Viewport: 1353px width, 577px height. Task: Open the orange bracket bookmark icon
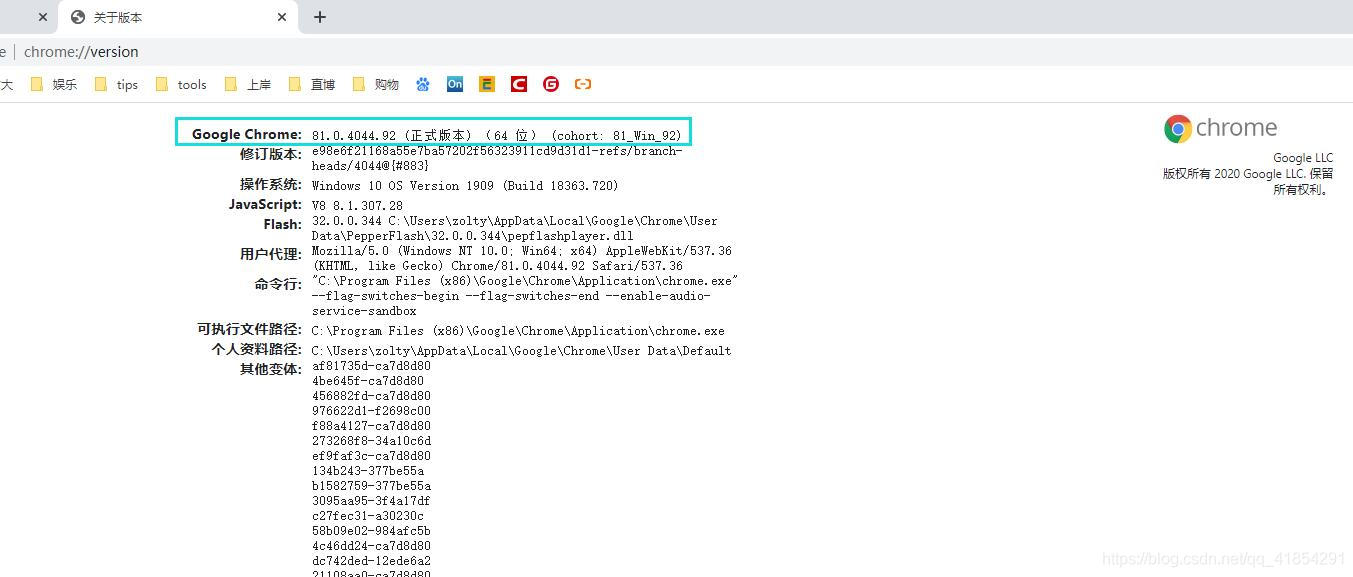point(583,85)
